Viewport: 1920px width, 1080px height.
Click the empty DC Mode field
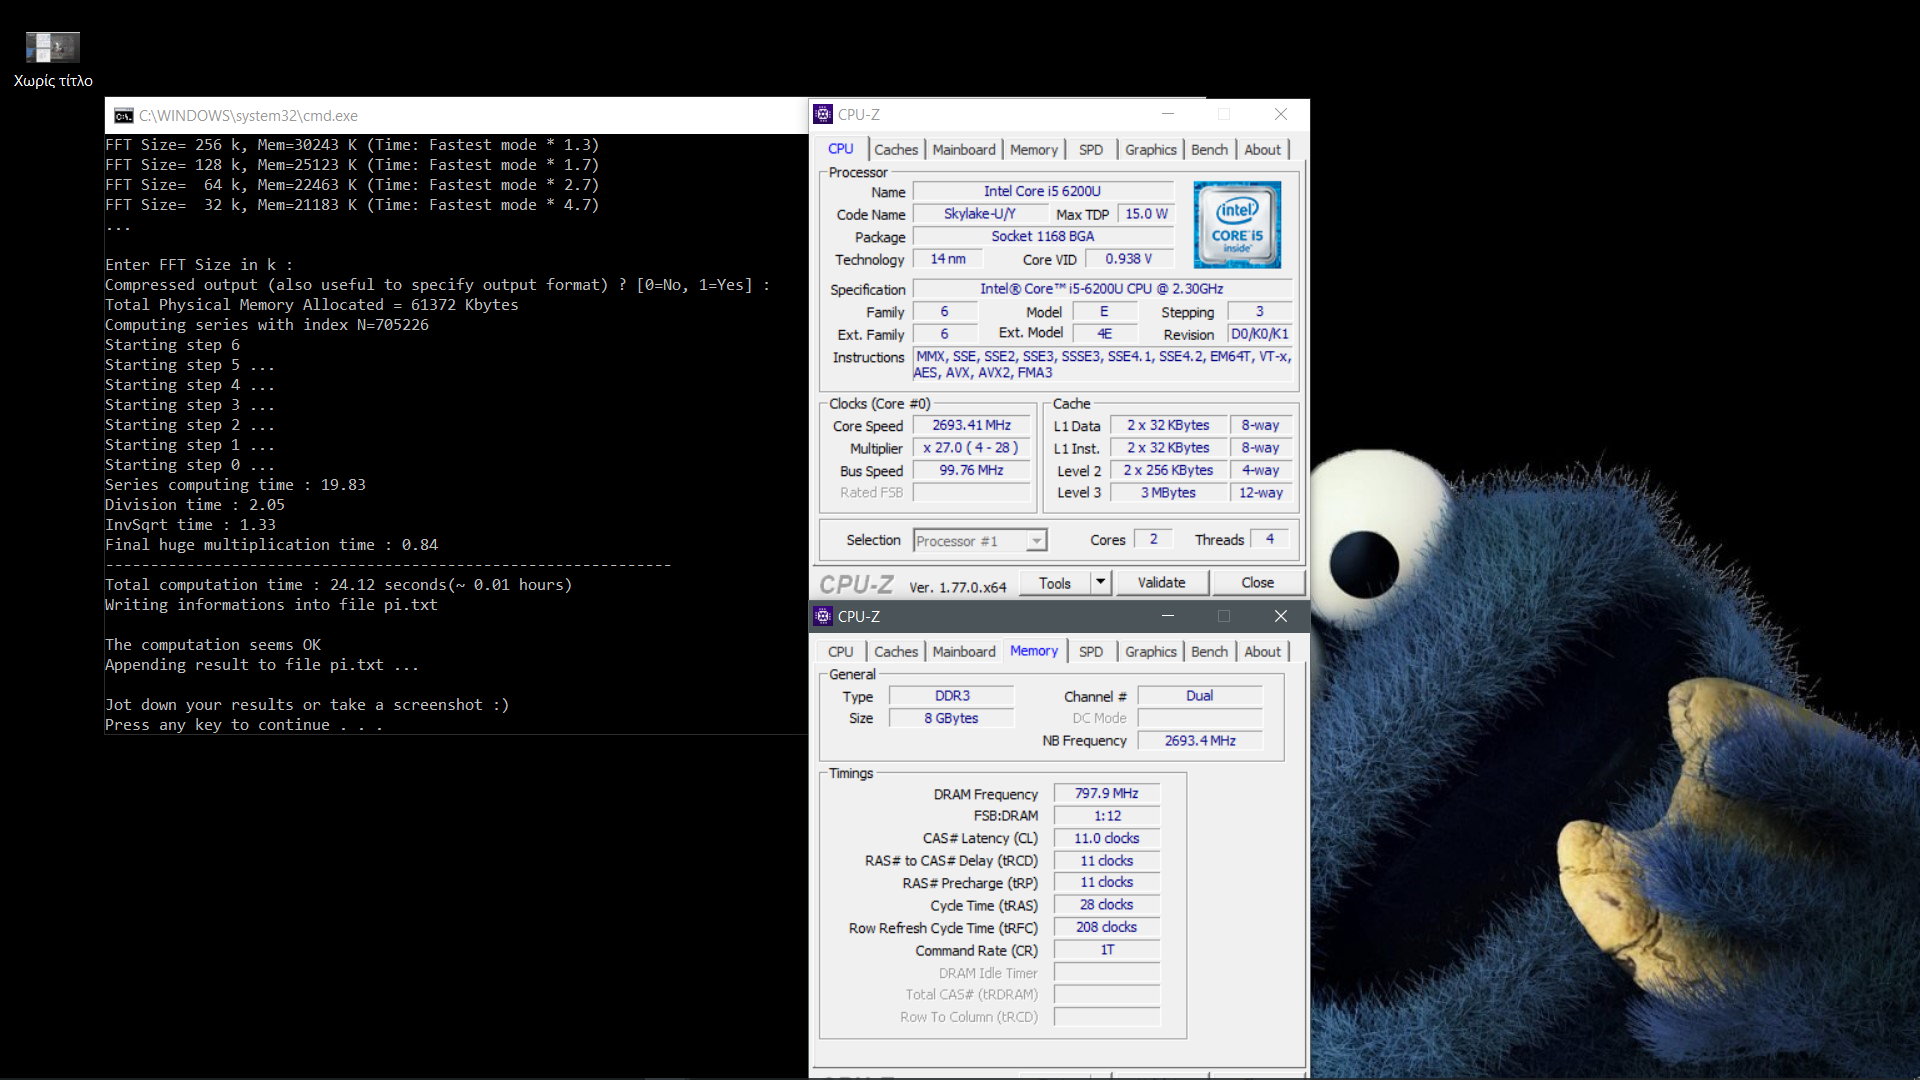(x=1200, y=718)
